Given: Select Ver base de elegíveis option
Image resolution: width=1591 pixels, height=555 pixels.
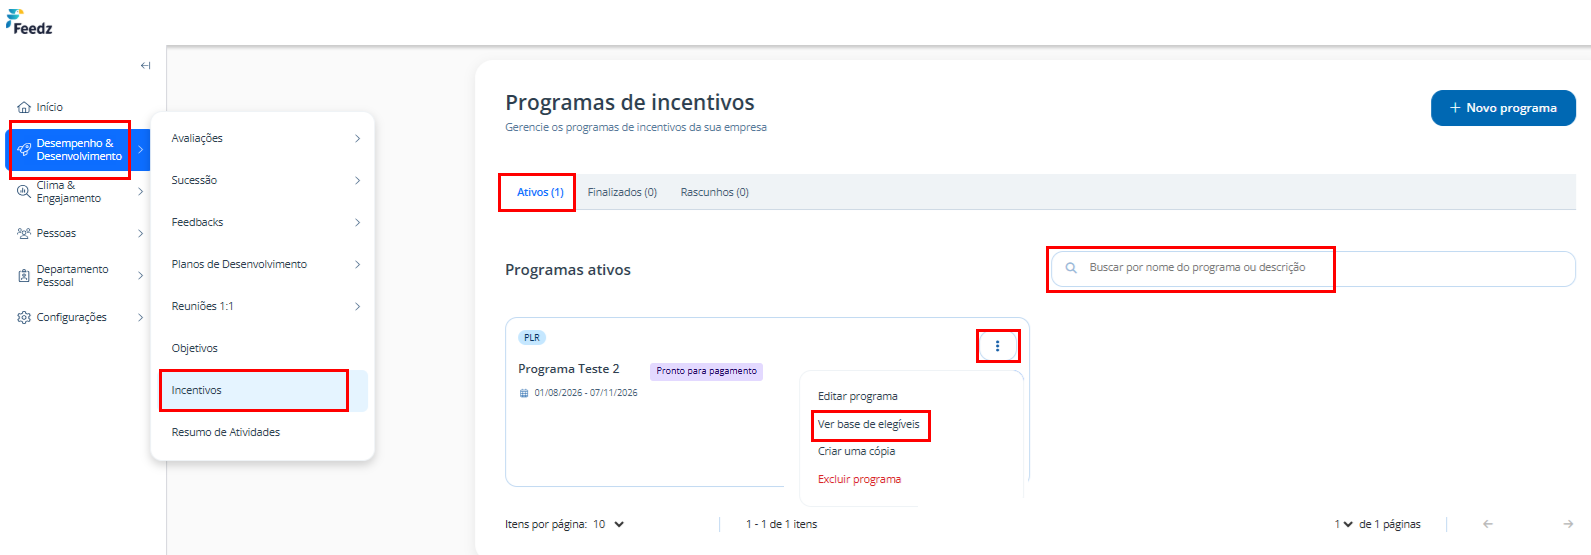Looking at the screenshot, I should [x=869, y=424].
